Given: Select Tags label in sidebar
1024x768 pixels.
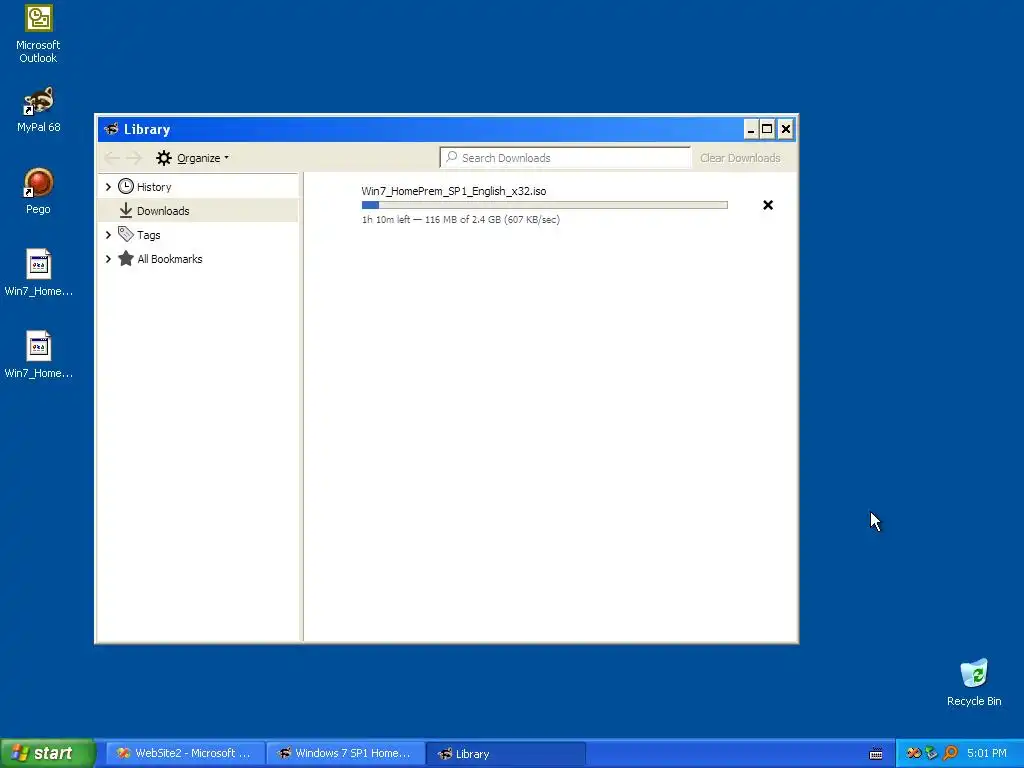Looking at the screenshot, I should [x=148, y=234].
